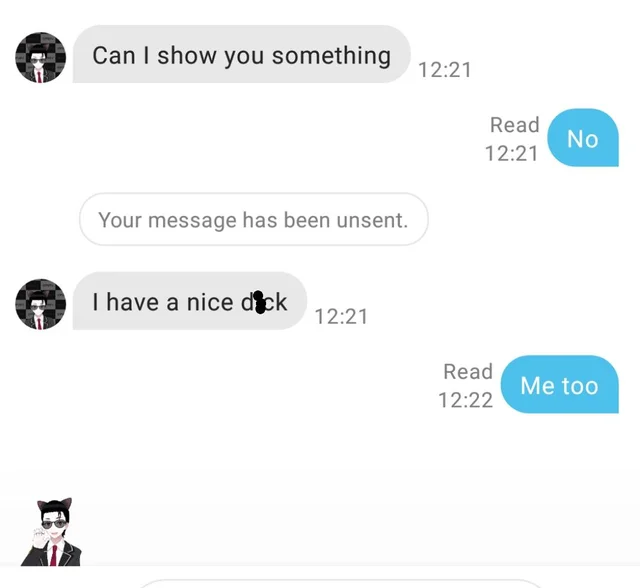Screen dimensions: 640x588
Task: Open sender avatar beside "I have a nice" message
Action: 40,304
